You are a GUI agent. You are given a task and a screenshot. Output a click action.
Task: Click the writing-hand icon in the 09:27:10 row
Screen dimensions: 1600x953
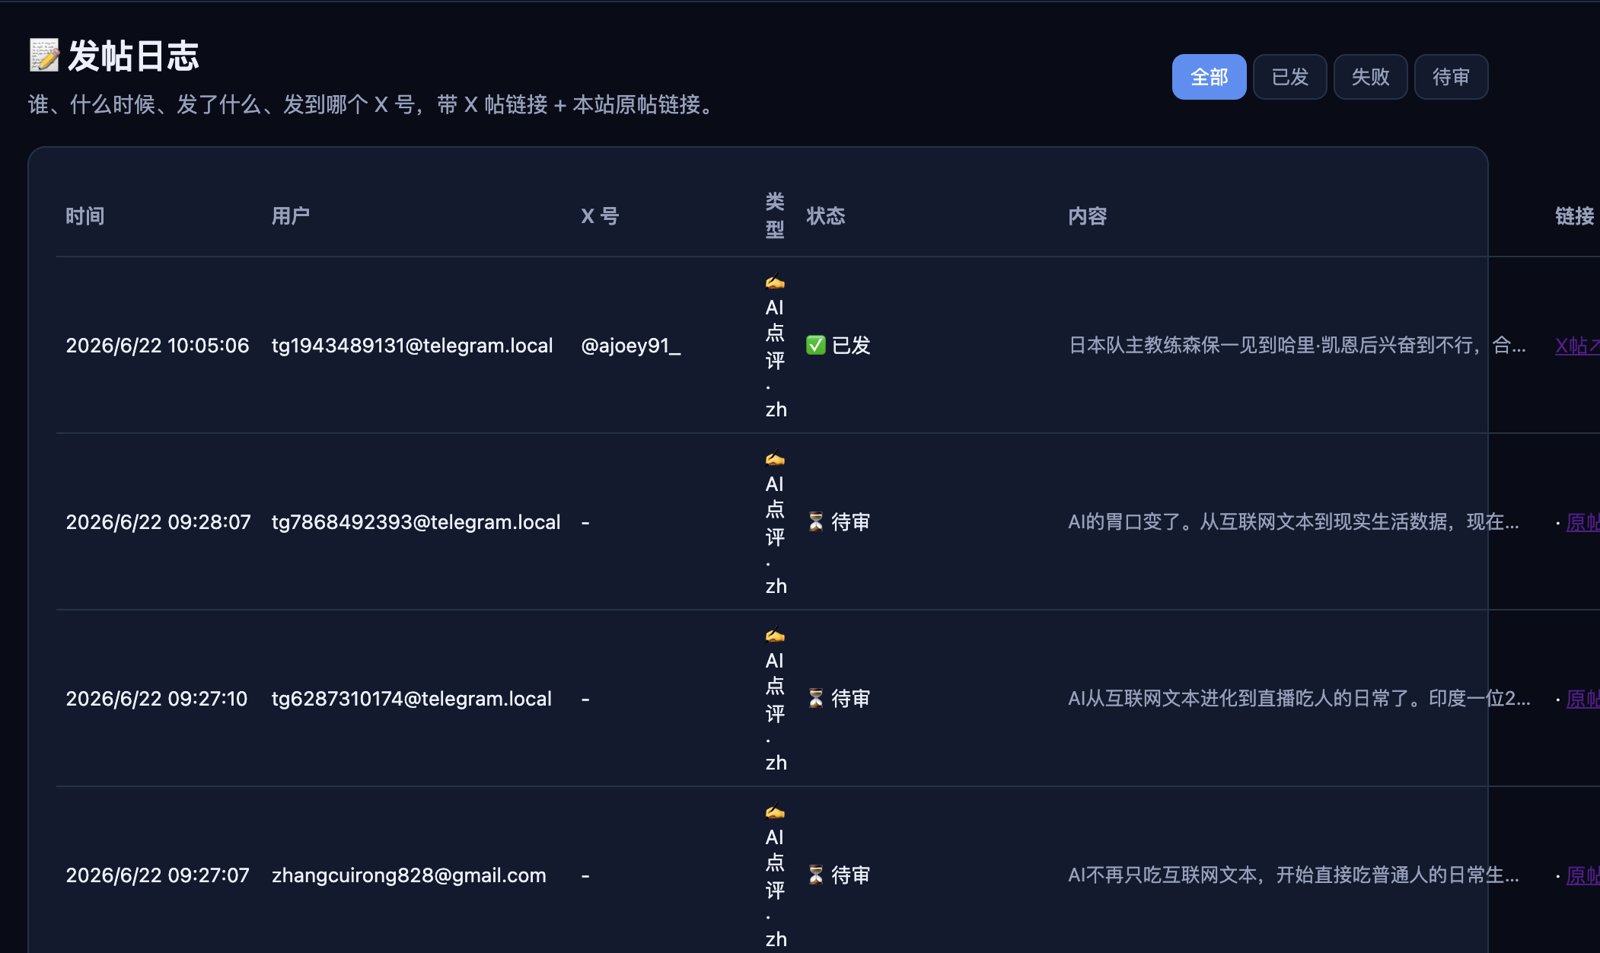point(775,636)
